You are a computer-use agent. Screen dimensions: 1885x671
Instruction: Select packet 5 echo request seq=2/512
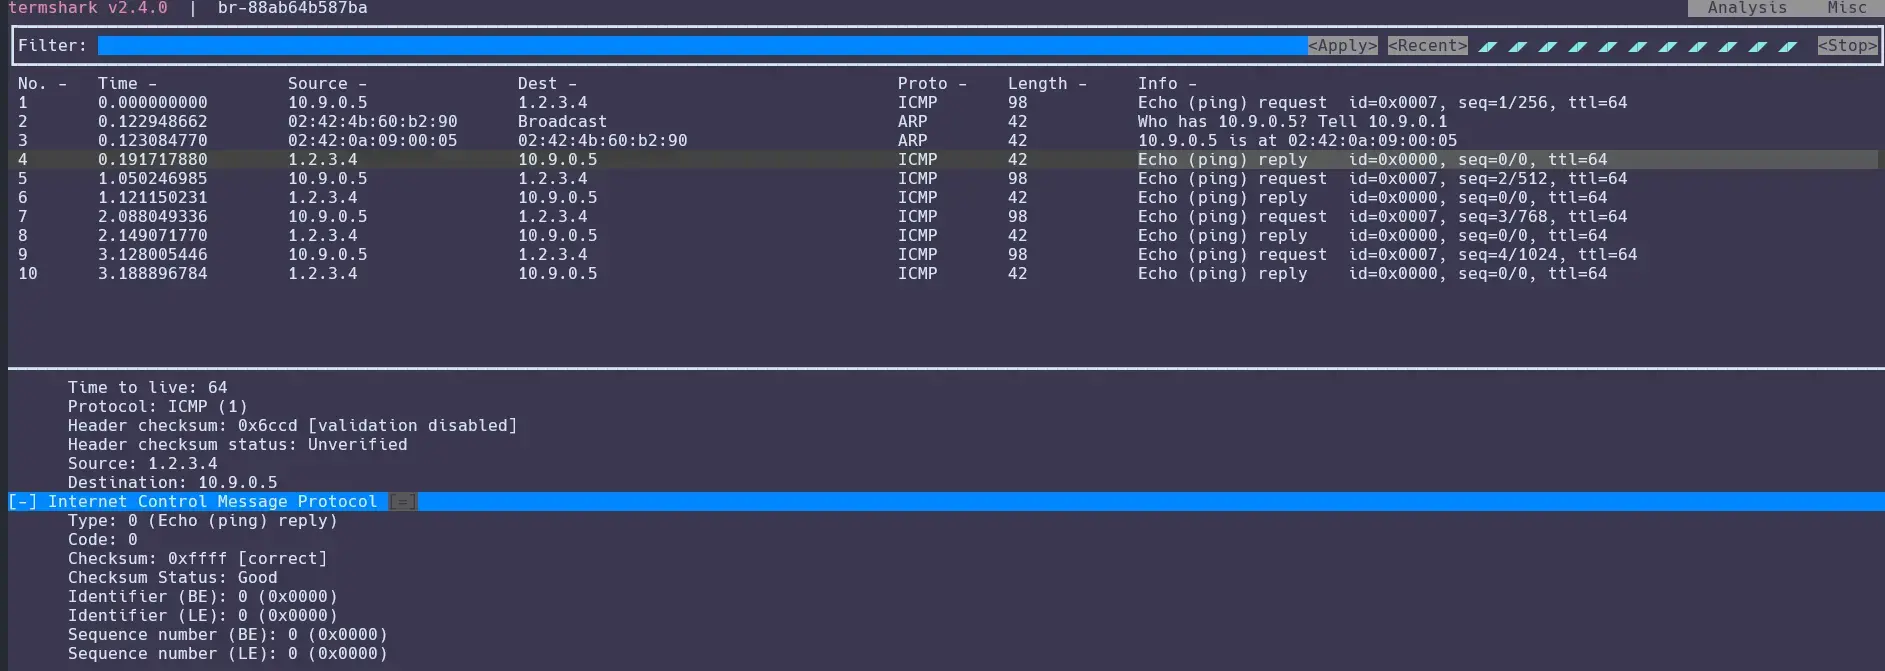coord(942,179)
